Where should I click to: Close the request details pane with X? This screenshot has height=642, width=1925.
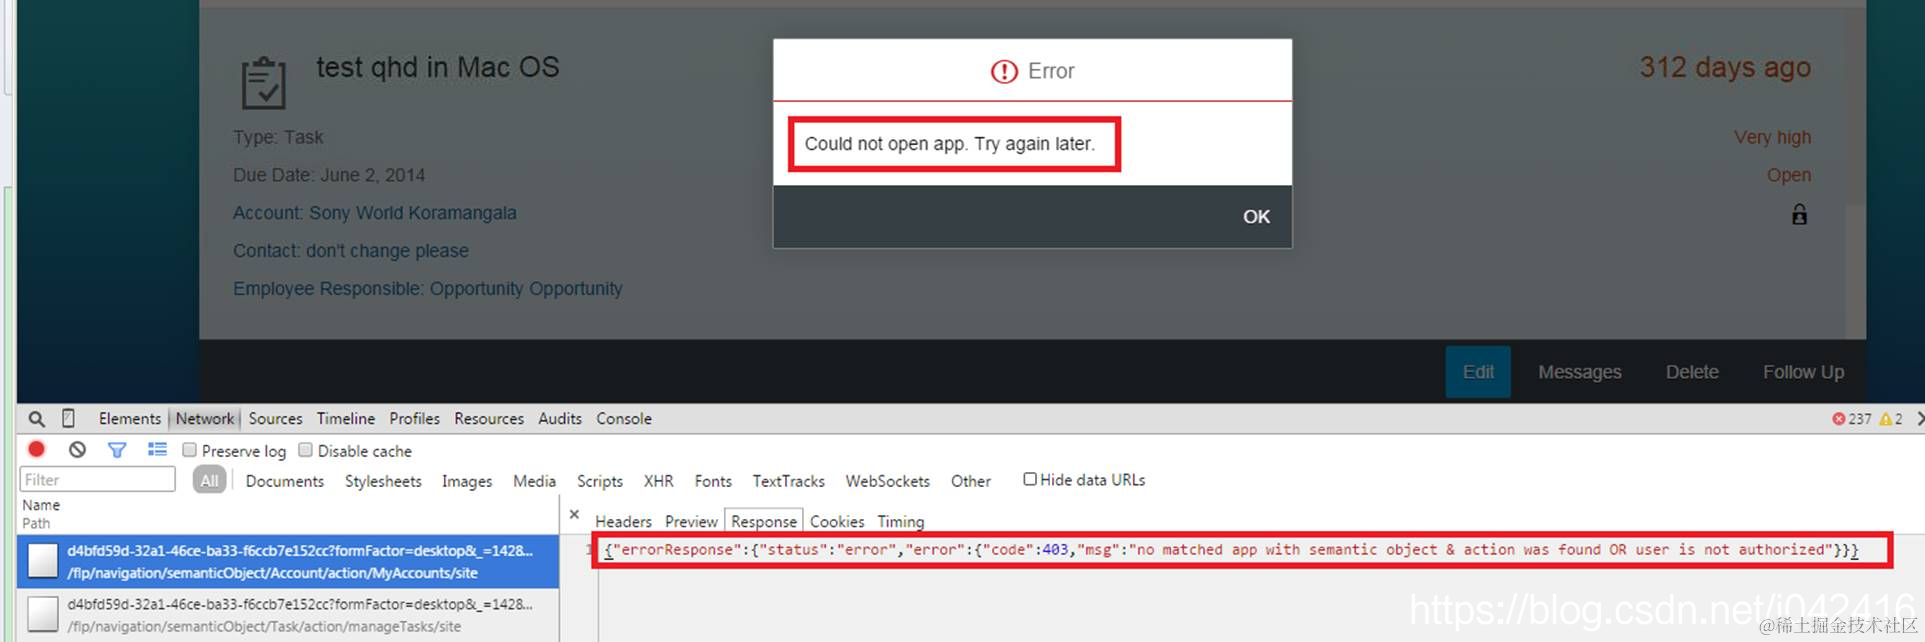(574, 514)
